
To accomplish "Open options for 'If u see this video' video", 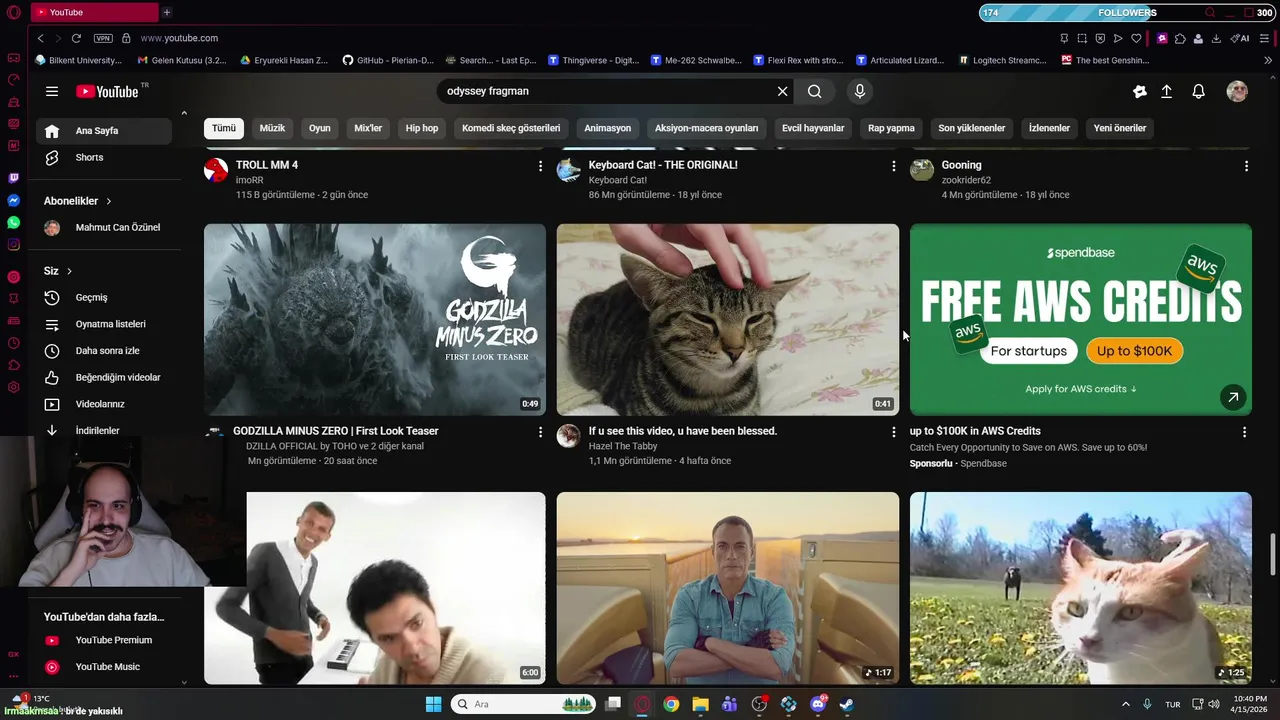I will (893, 432).
